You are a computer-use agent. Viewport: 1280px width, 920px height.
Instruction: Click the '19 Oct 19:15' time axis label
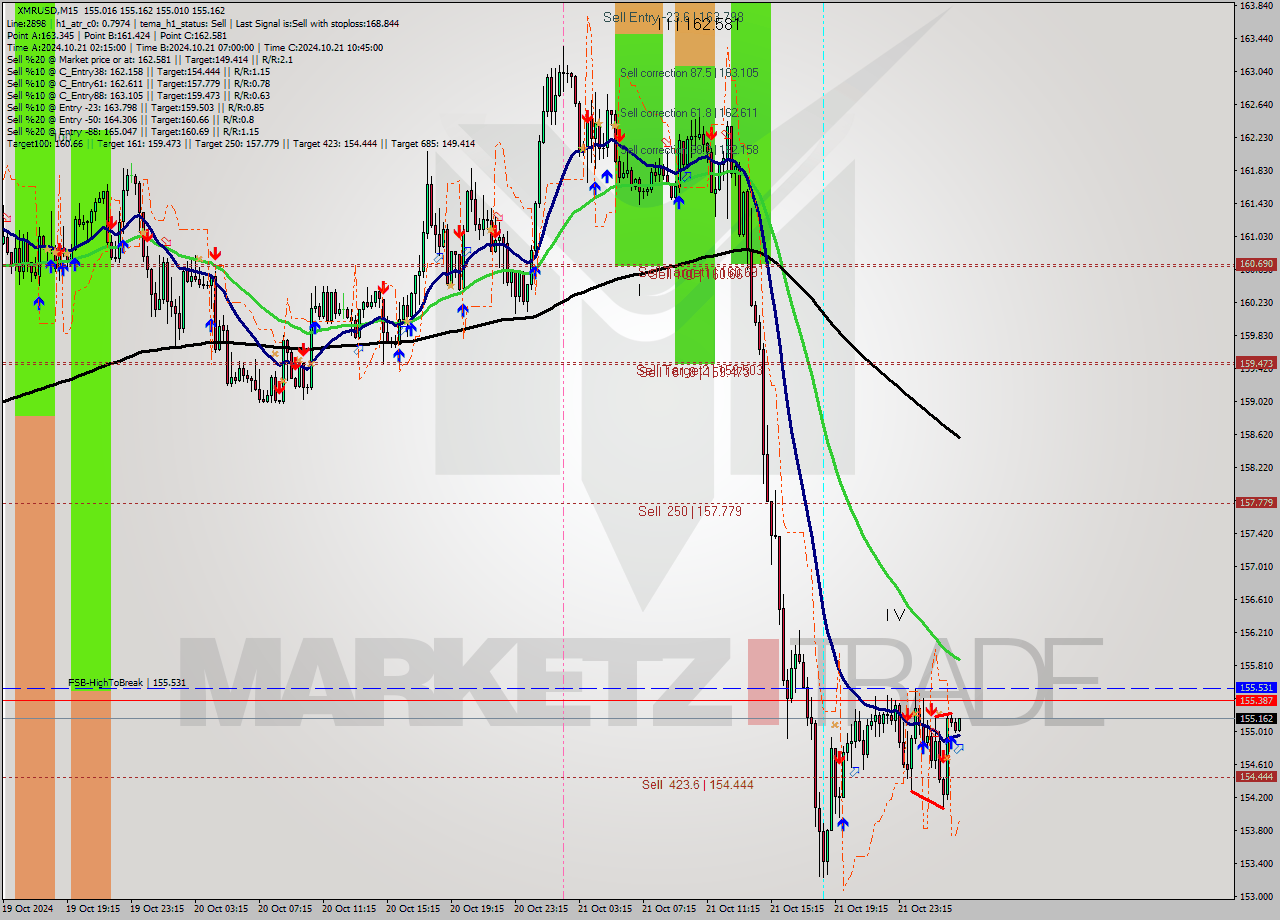click(x=93, y=909)
